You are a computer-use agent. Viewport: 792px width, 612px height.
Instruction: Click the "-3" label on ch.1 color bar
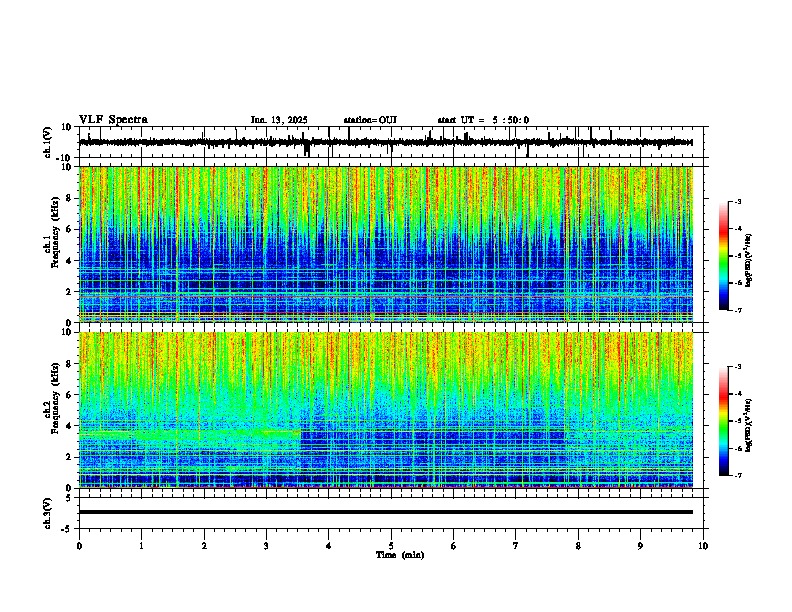point(738,202)
